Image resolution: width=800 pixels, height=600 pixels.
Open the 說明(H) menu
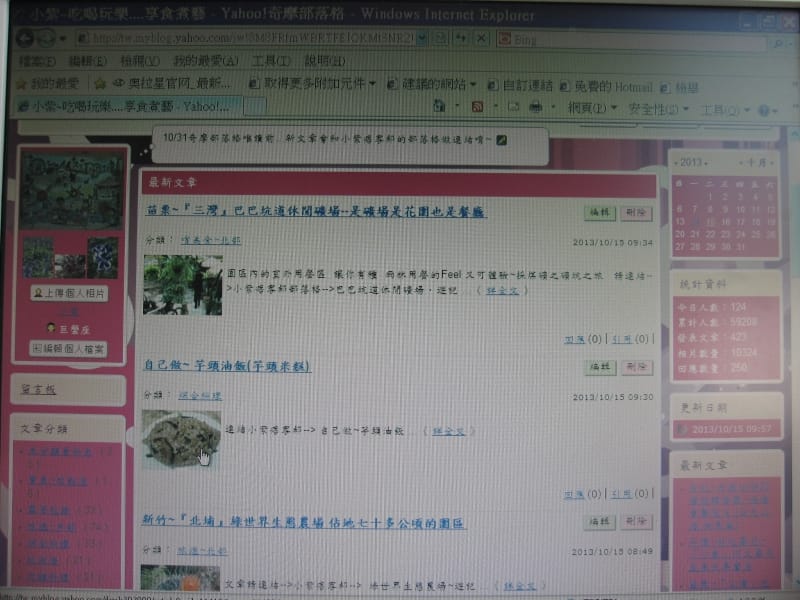pos(324,62)
